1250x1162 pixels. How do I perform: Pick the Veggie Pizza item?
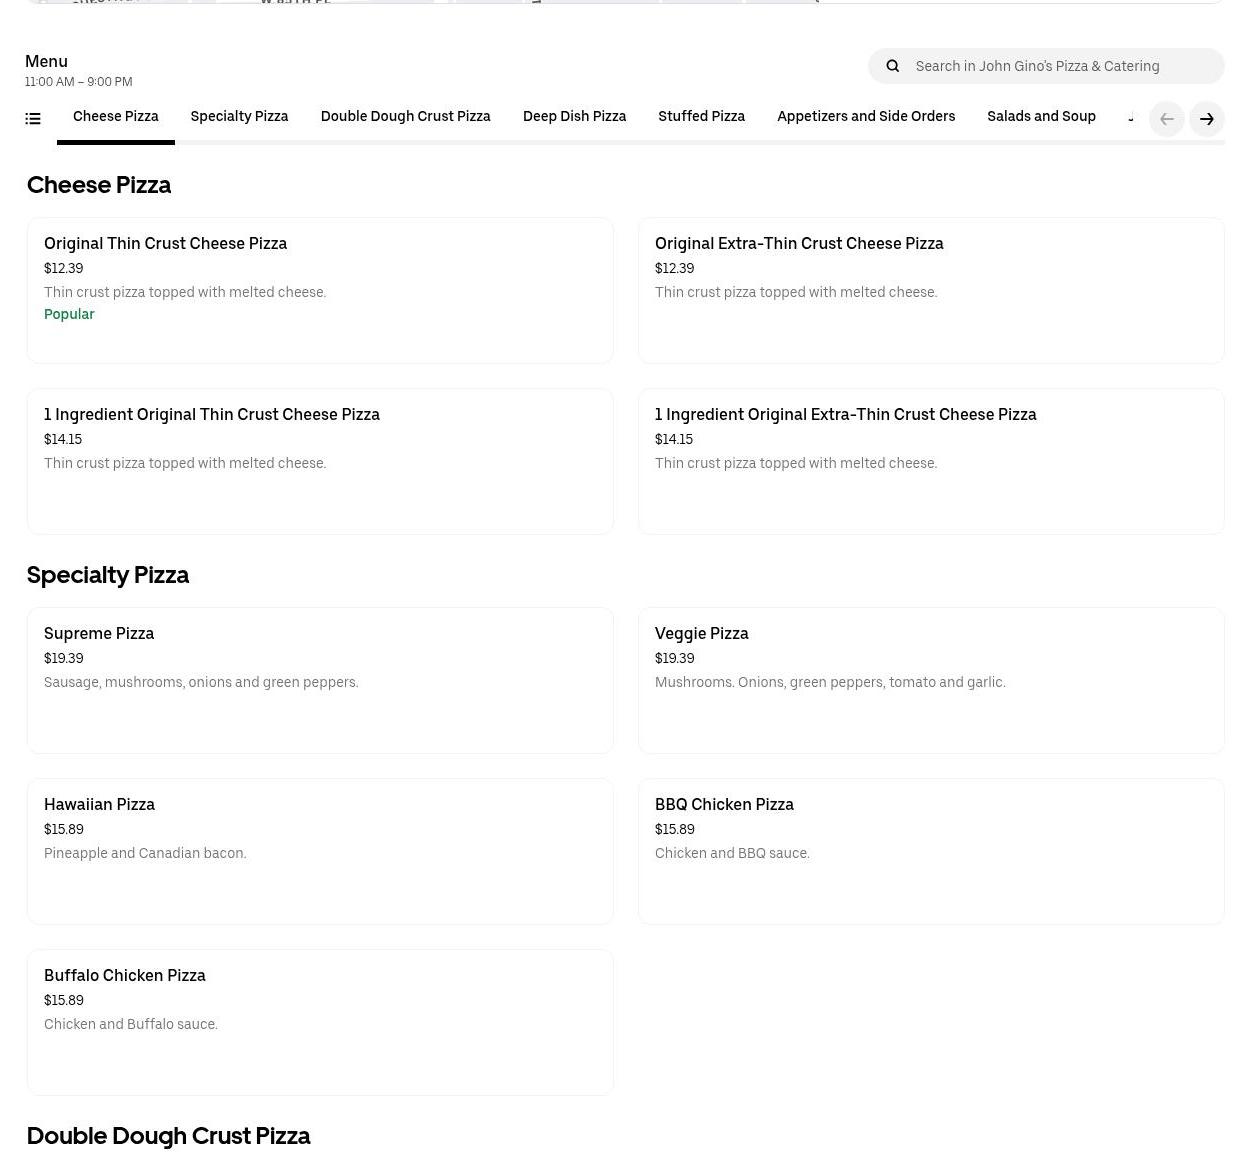[x=931, y=680]
